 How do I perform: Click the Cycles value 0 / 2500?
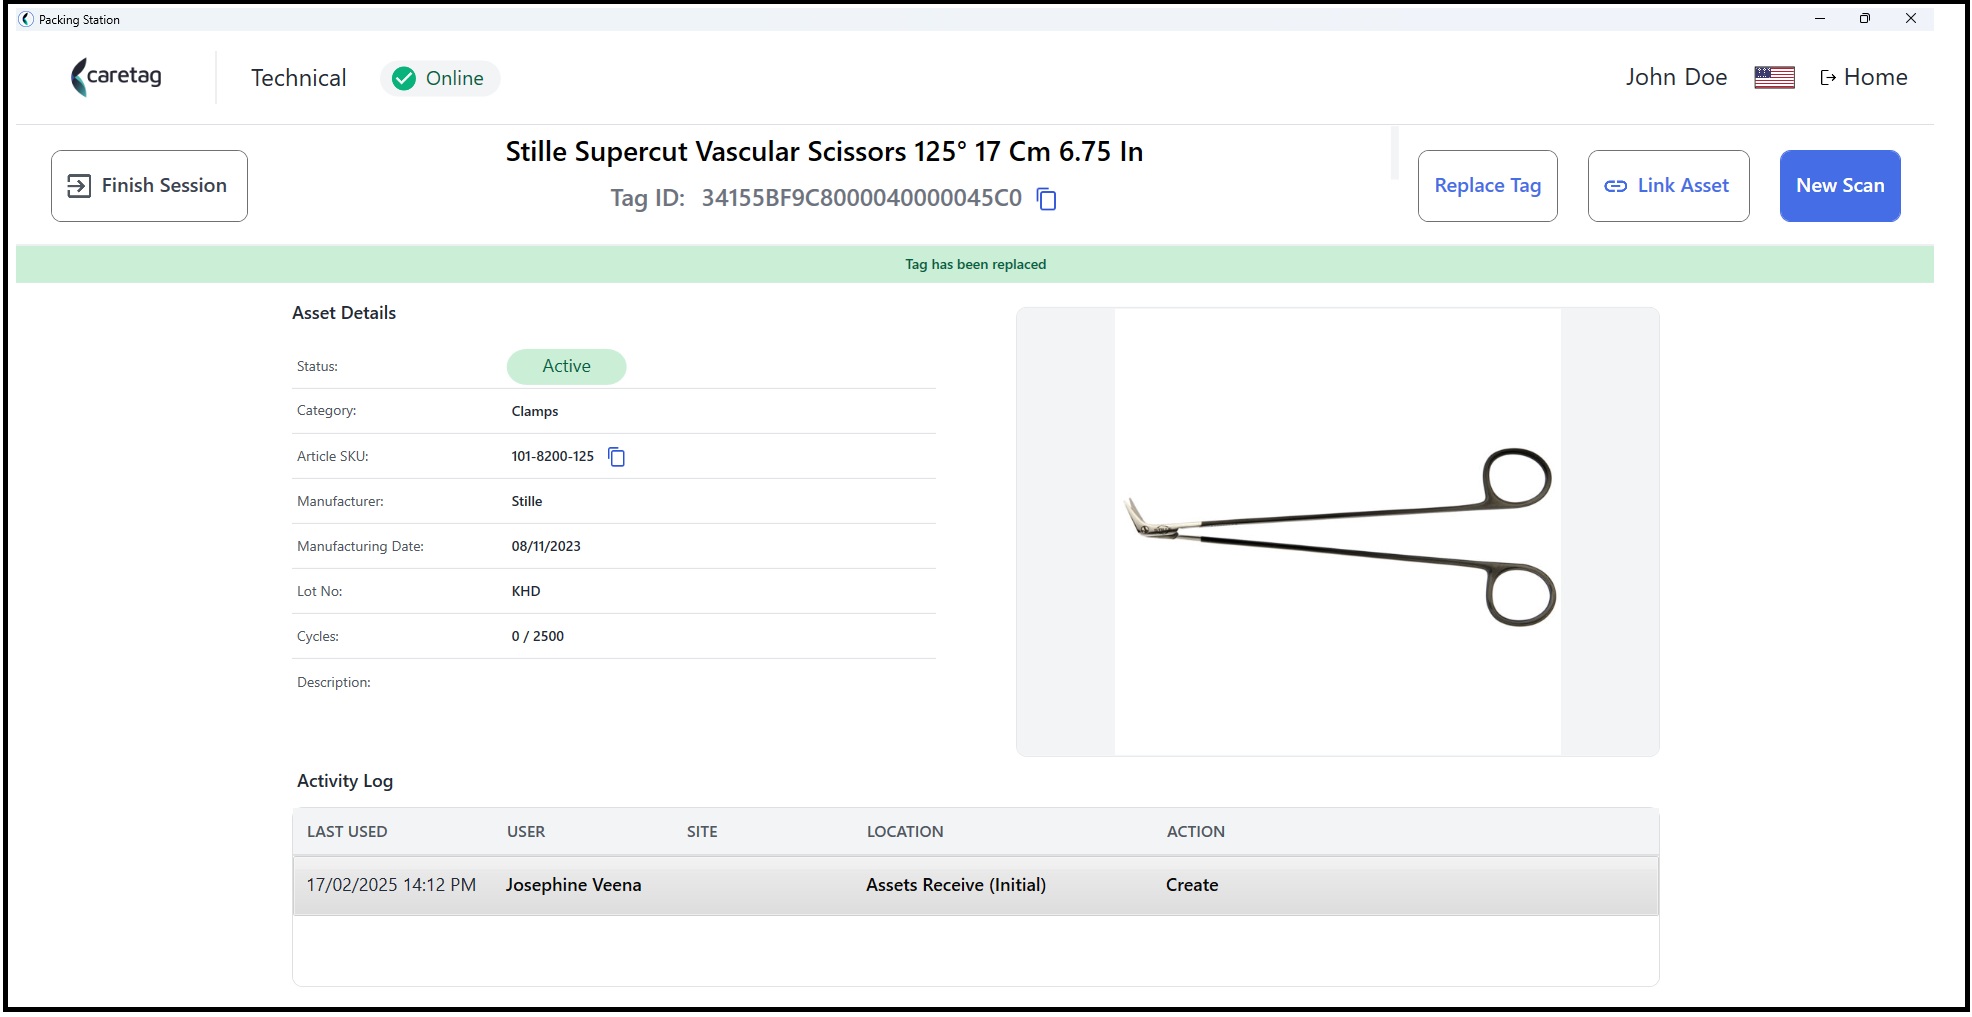coord(538,636)
